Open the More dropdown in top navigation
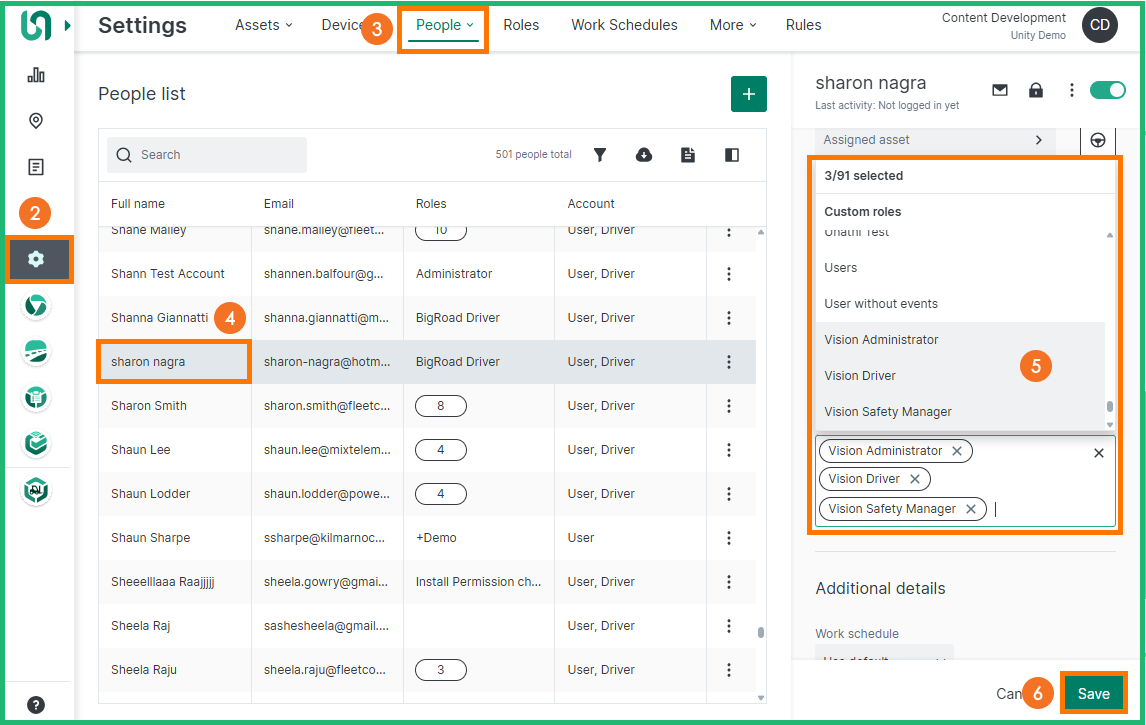The width and height of the screenshot is (1146, 725). pyautogui.click(x=733, y=25)
